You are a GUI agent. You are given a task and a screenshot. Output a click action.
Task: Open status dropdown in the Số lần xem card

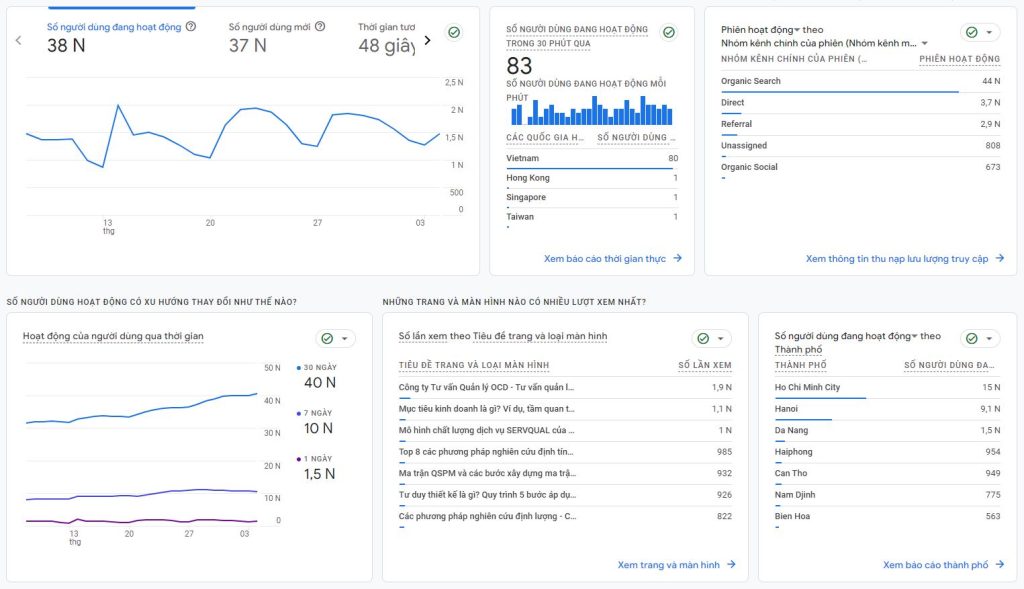[711, 339]
